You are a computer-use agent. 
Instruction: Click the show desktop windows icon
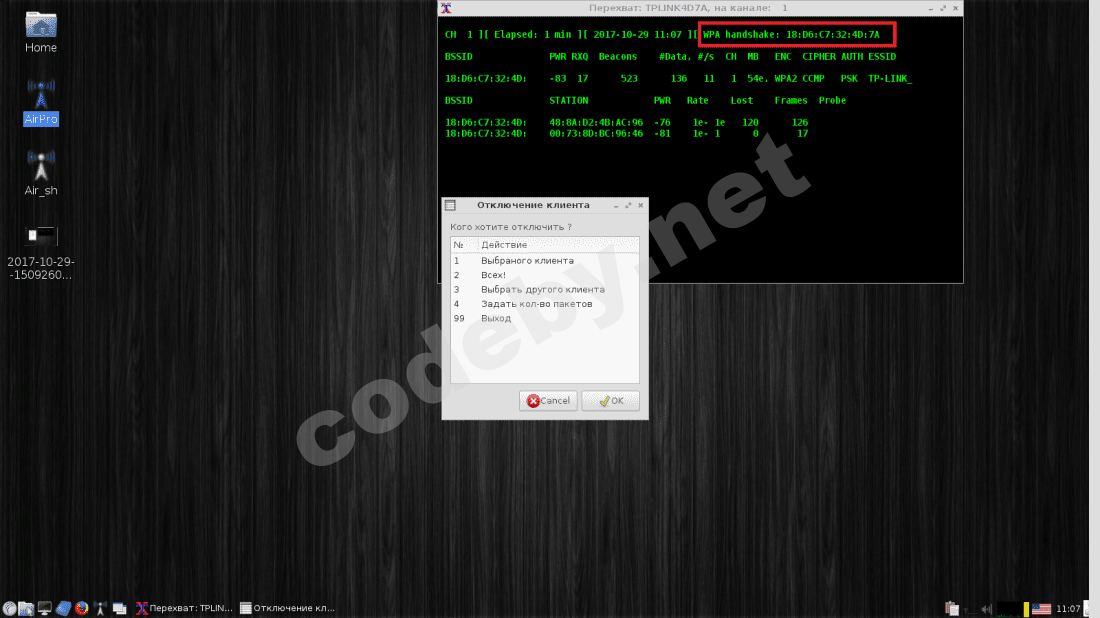119,608
